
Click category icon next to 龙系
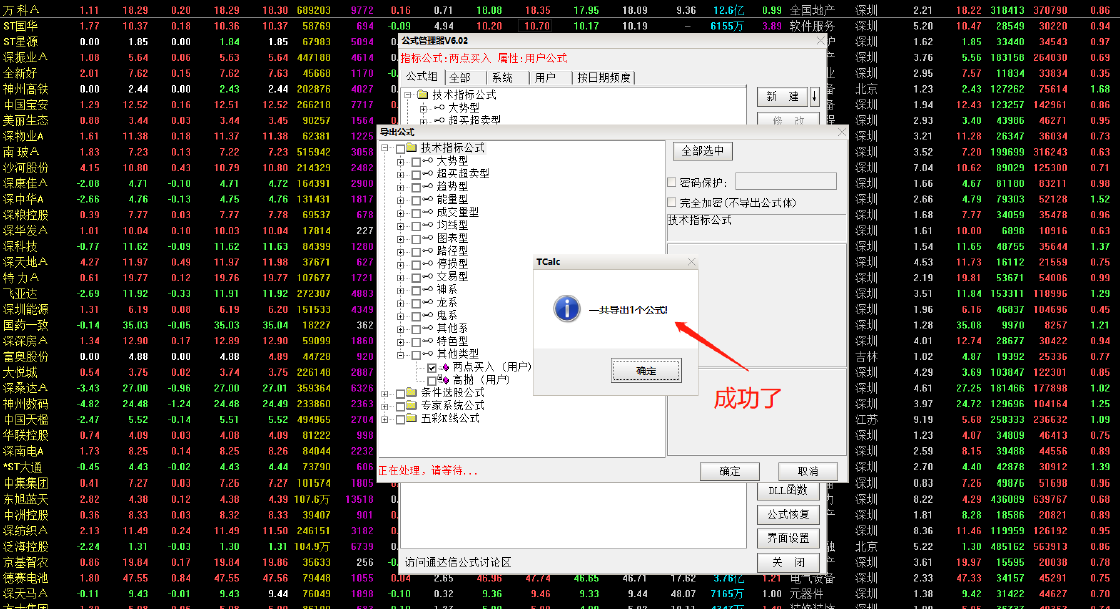(x=428, y=302)
